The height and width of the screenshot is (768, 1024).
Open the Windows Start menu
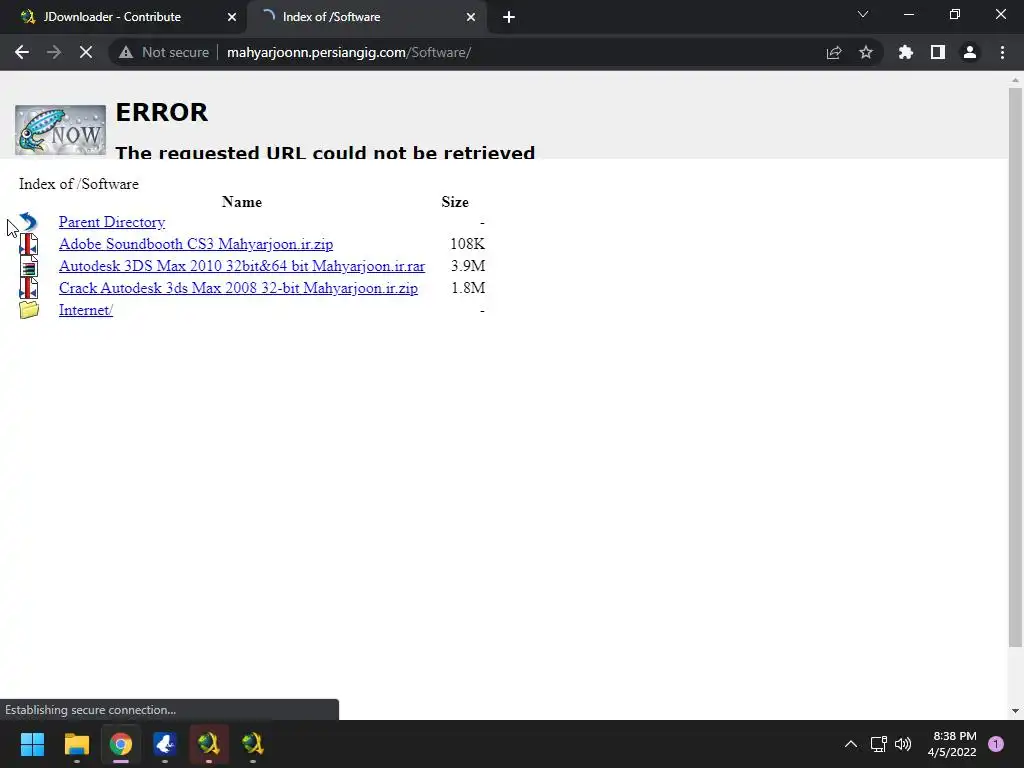(x=32, y=744)
